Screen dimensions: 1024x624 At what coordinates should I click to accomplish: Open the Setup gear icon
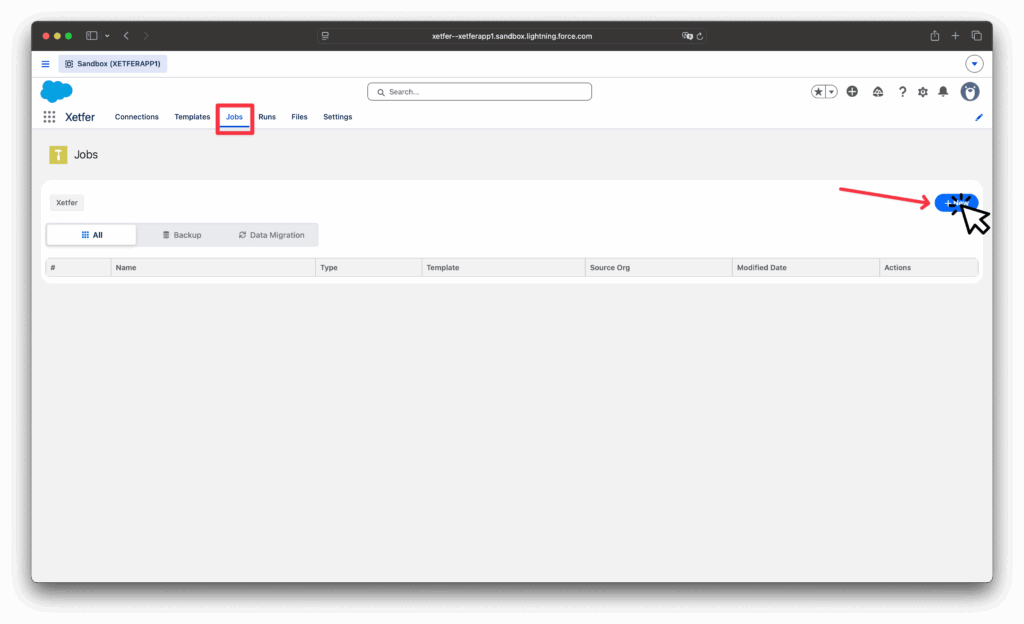(x=923, y=92)
